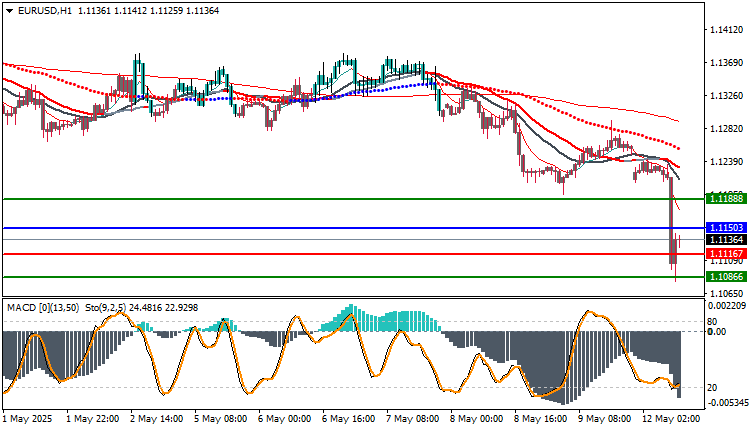
Task: Click the 7 May 08:00 time label
Action: pos(413,419)
